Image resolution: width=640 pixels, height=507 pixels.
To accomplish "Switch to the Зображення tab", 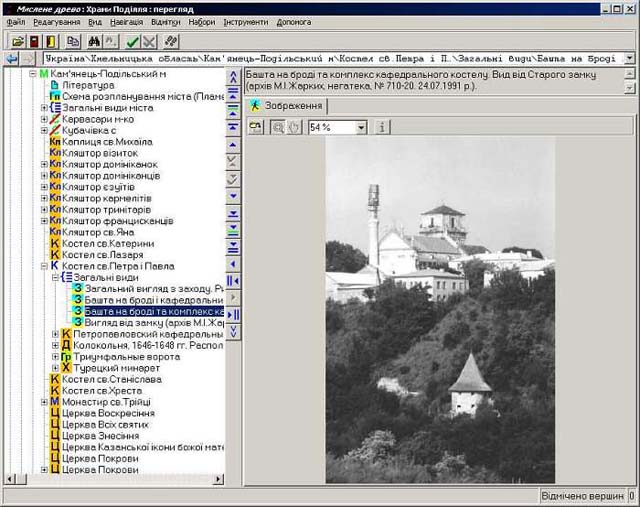I will [287, 105].
